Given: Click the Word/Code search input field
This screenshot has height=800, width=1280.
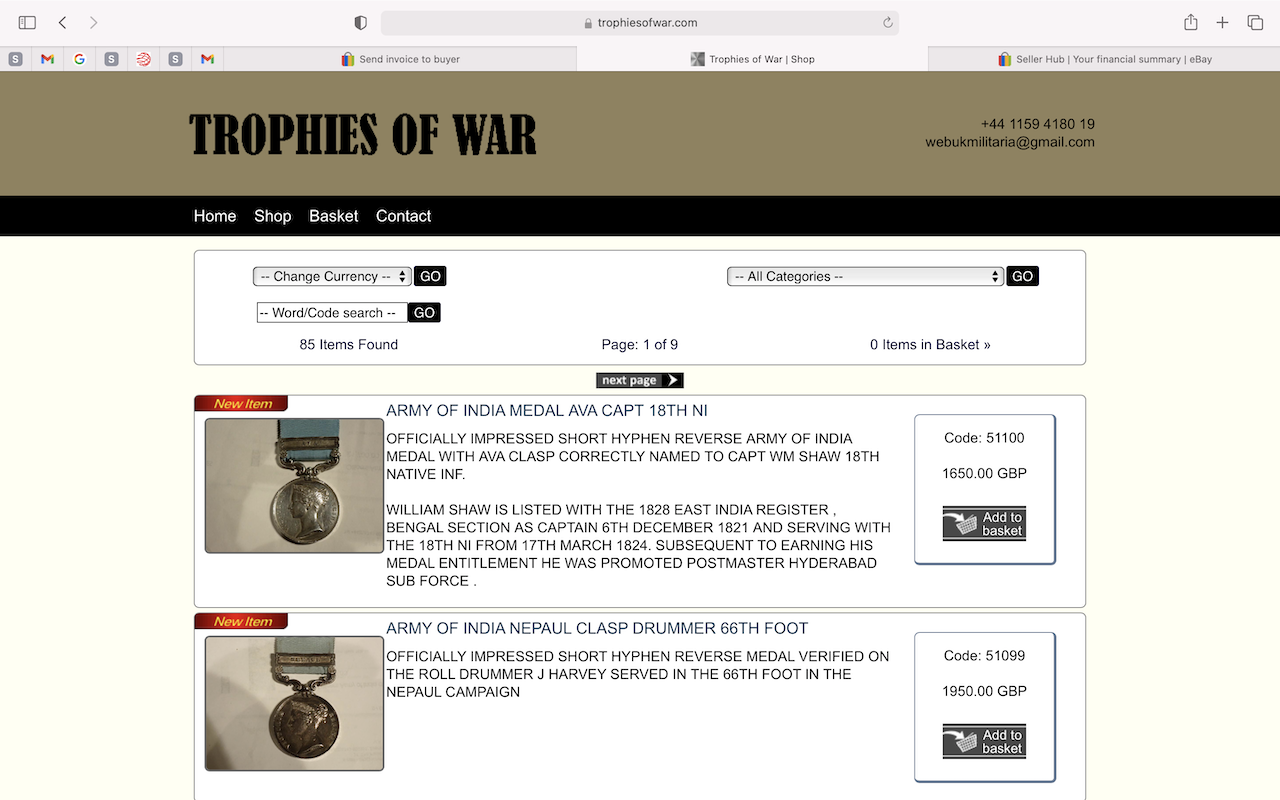Looking at the screenshot, I should pyautogui.click(x=332, y=313).
